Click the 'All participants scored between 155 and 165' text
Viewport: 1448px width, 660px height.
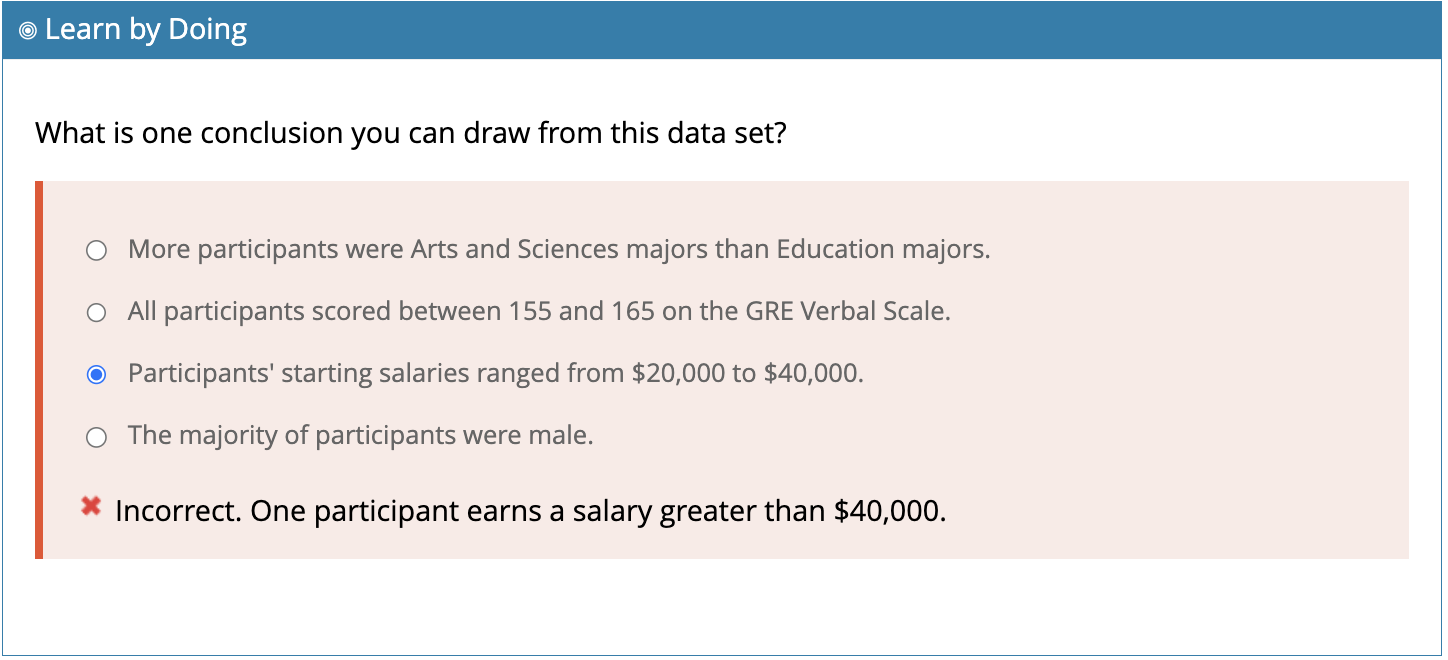point(539,311)
